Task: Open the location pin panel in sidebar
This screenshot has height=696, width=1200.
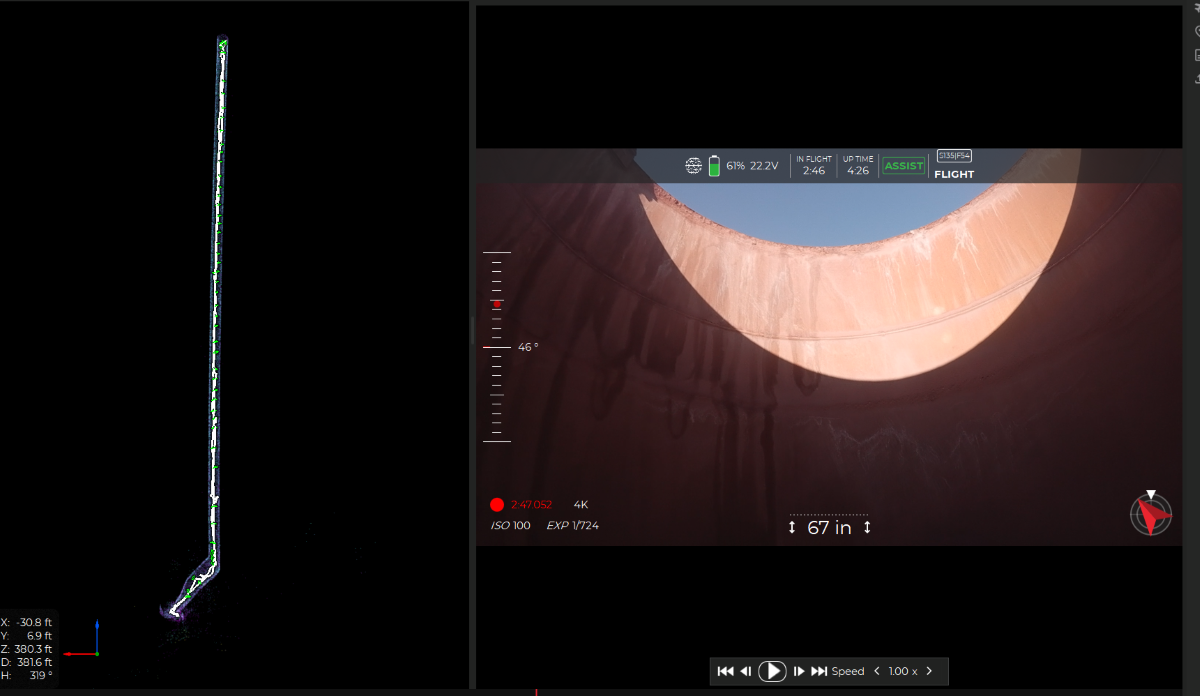Action: (x=1197, y=32)
